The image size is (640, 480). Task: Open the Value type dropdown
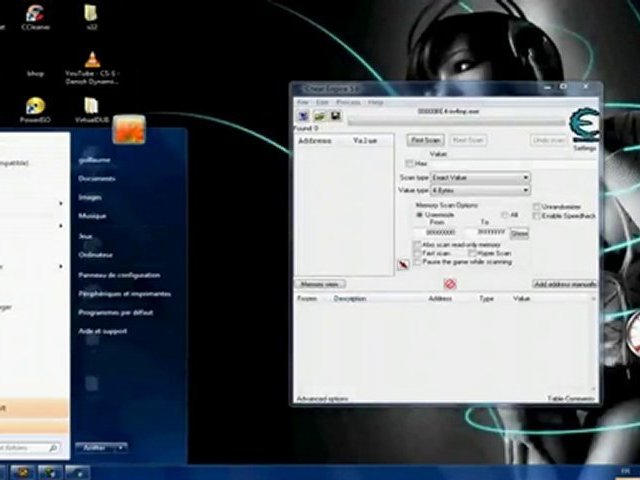point(478,189)
